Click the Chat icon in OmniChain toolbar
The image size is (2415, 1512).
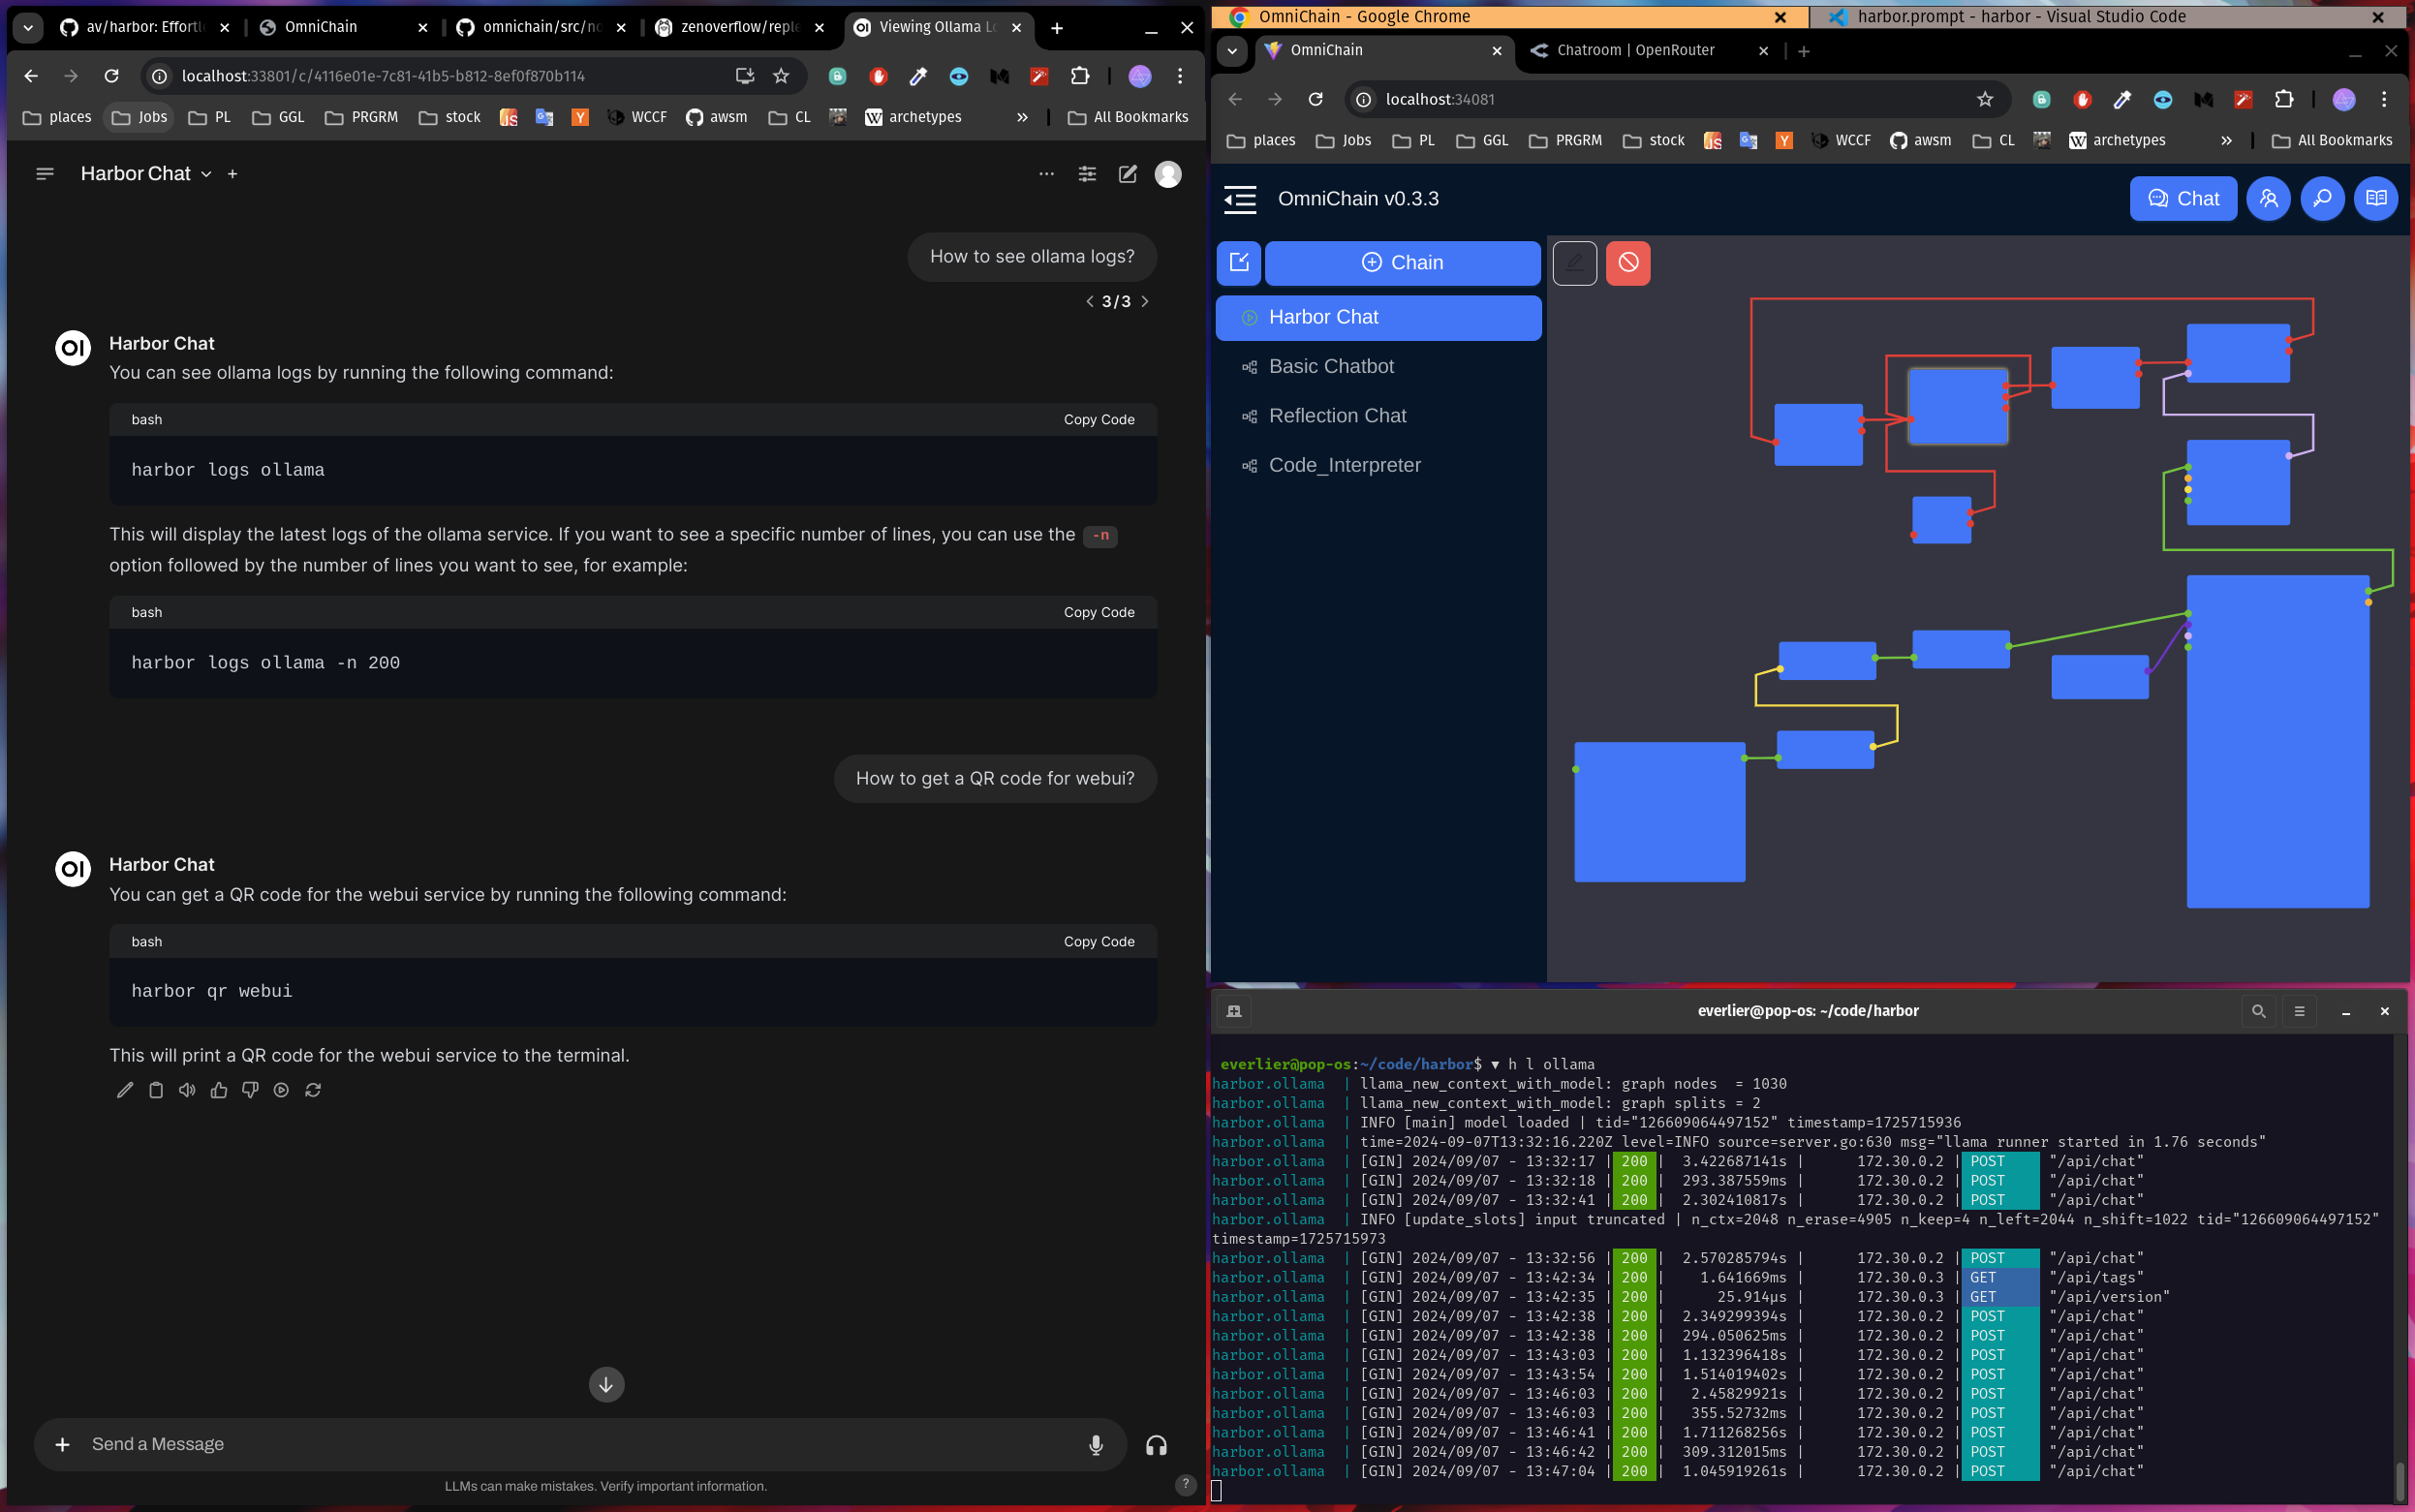click(2182, 197)
